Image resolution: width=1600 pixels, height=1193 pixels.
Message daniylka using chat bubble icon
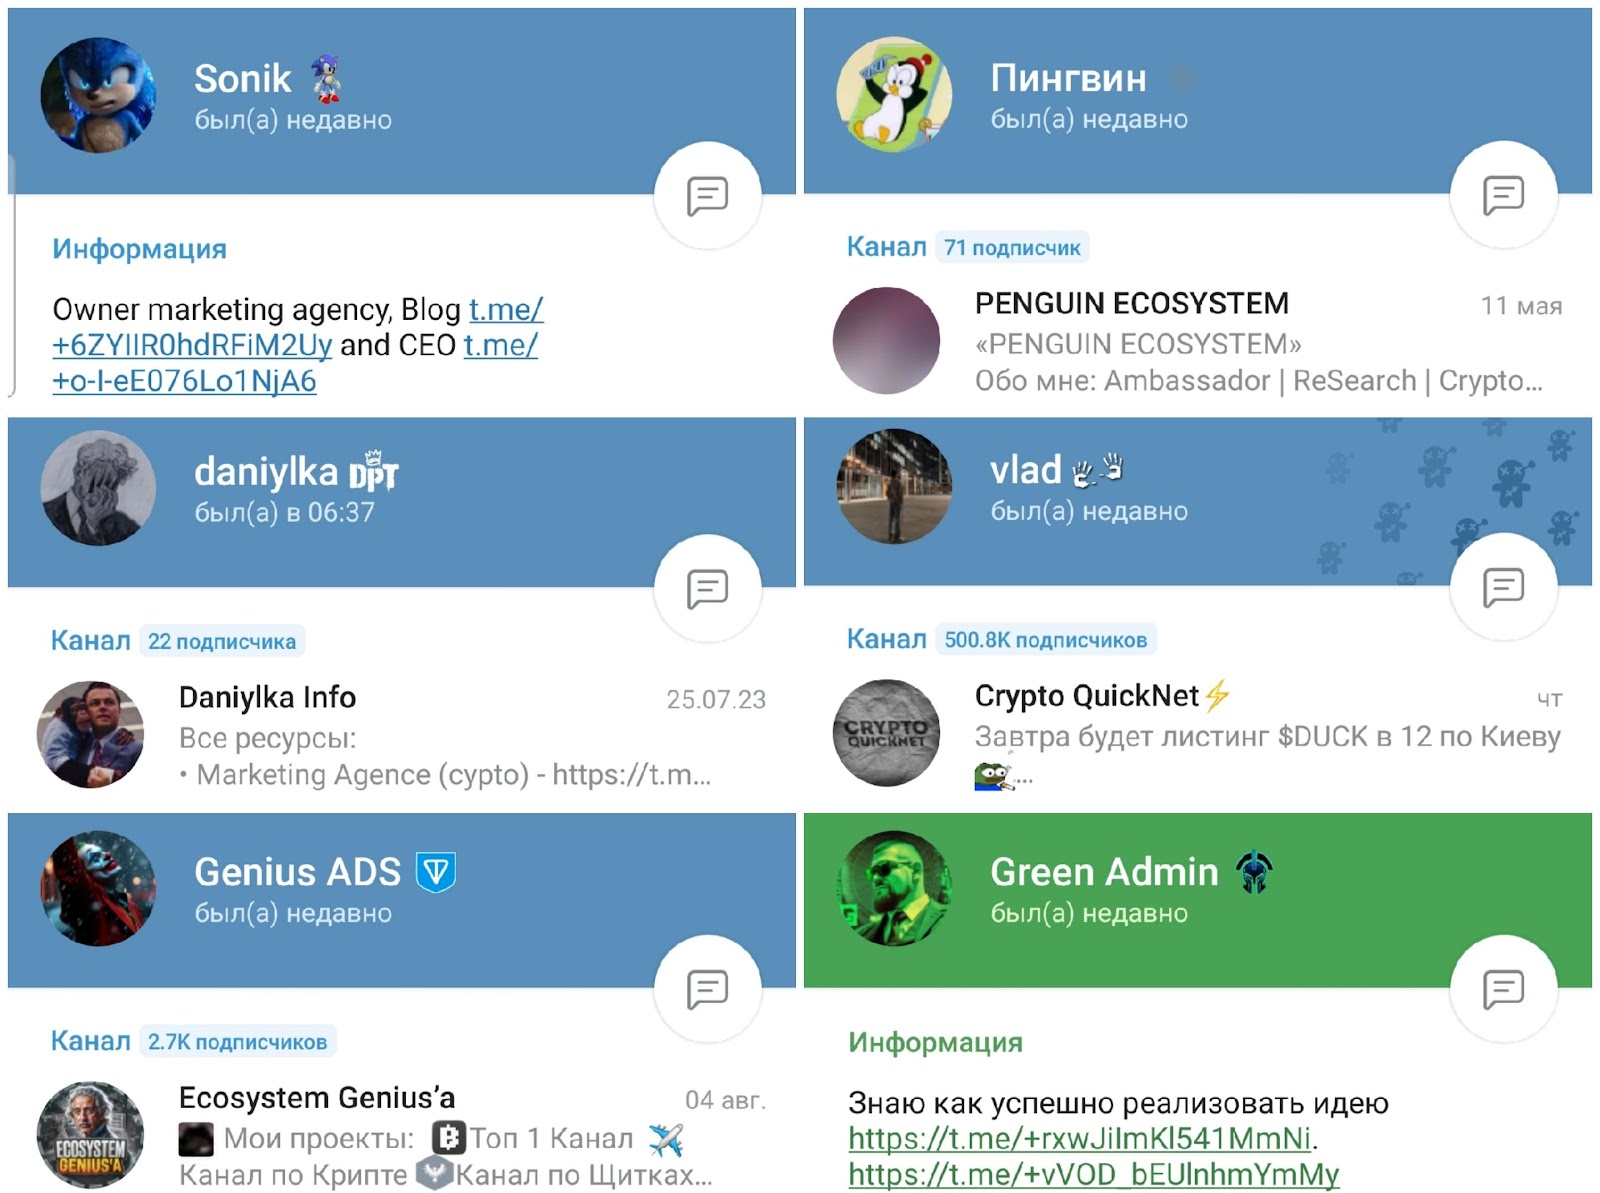707,589
